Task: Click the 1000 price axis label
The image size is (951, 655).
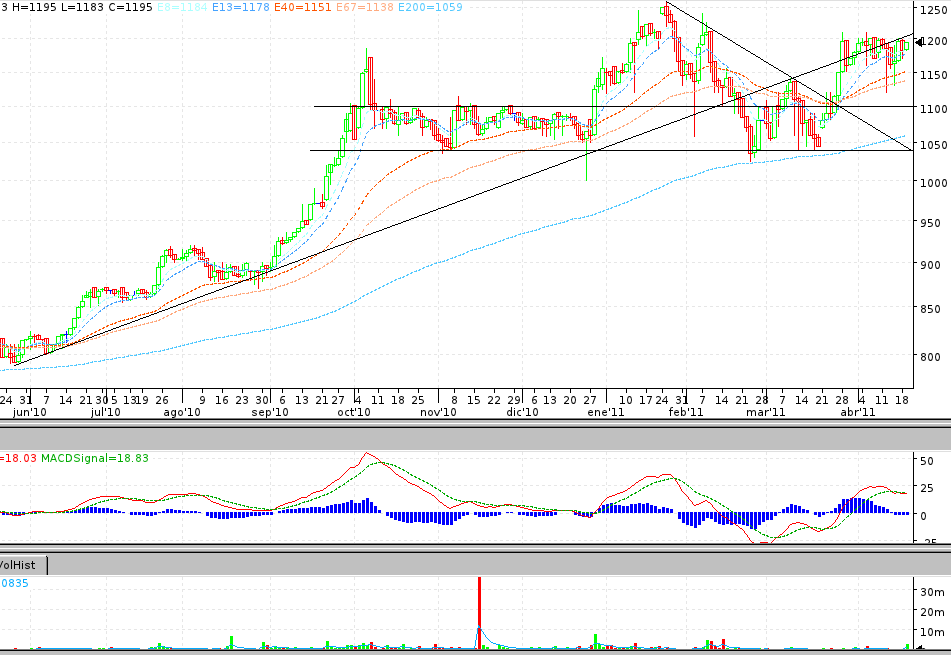Action: [933, 183]
